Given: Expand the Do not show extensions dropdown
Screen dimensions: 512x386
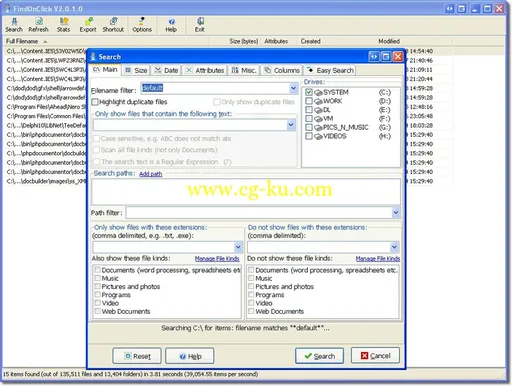Looking at the screenshot, I should point(394,247).
